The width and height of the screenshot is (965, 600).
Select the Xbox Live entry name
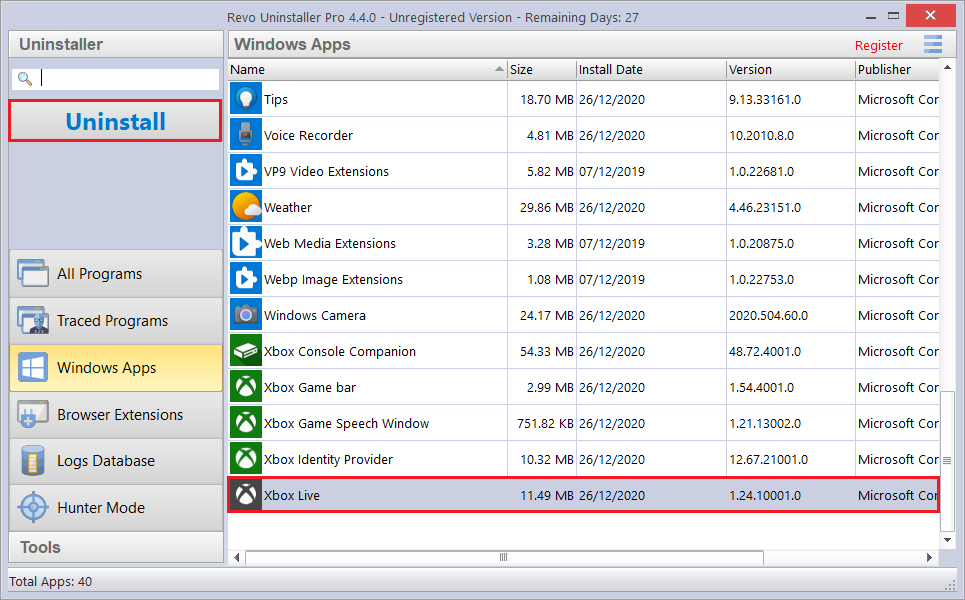point(292,495)
